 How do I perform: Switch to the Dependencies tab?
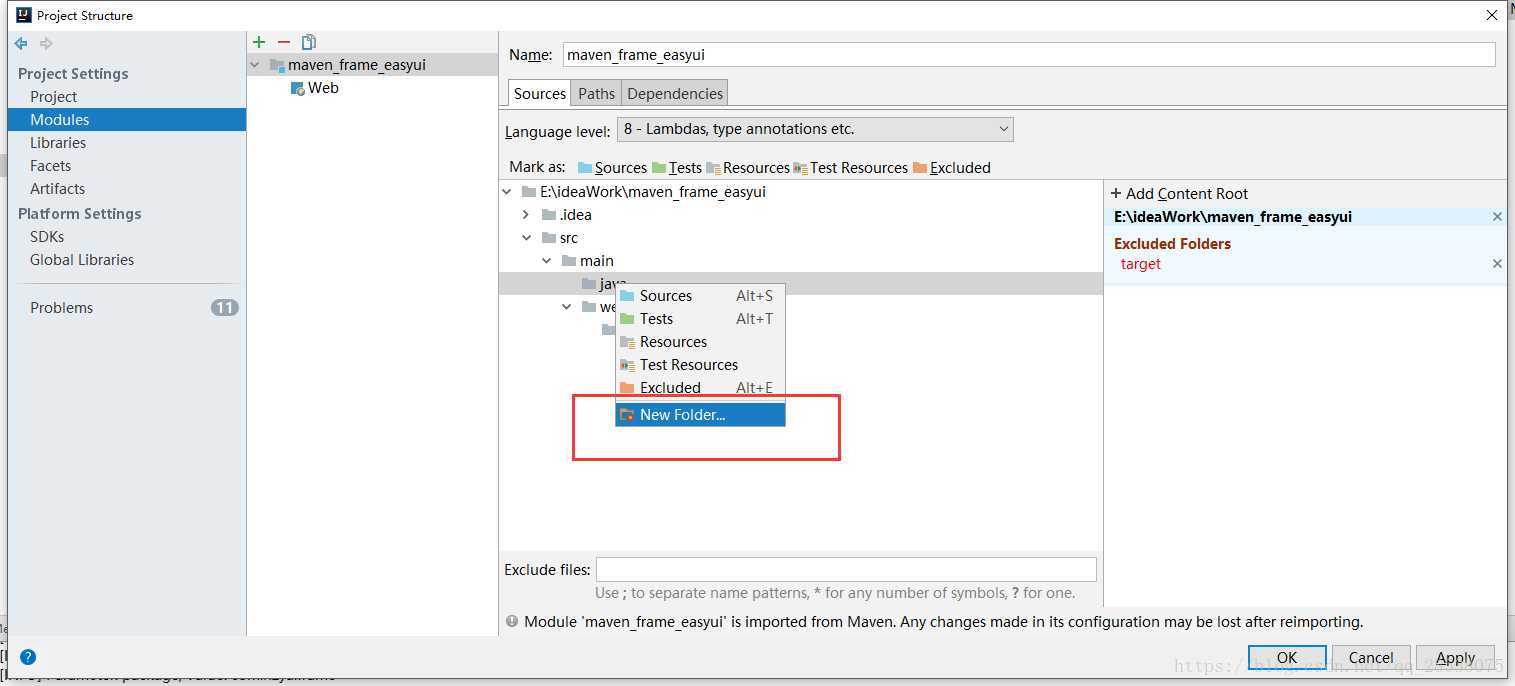675,93
